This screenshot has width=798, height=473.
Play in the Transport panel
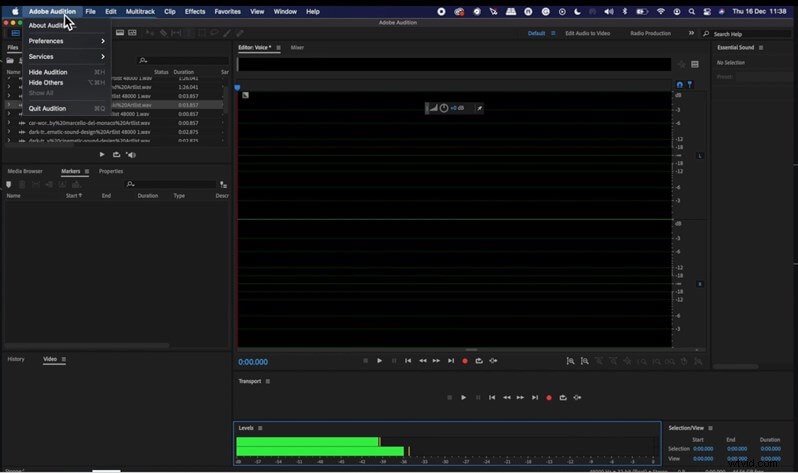(464, 398)
